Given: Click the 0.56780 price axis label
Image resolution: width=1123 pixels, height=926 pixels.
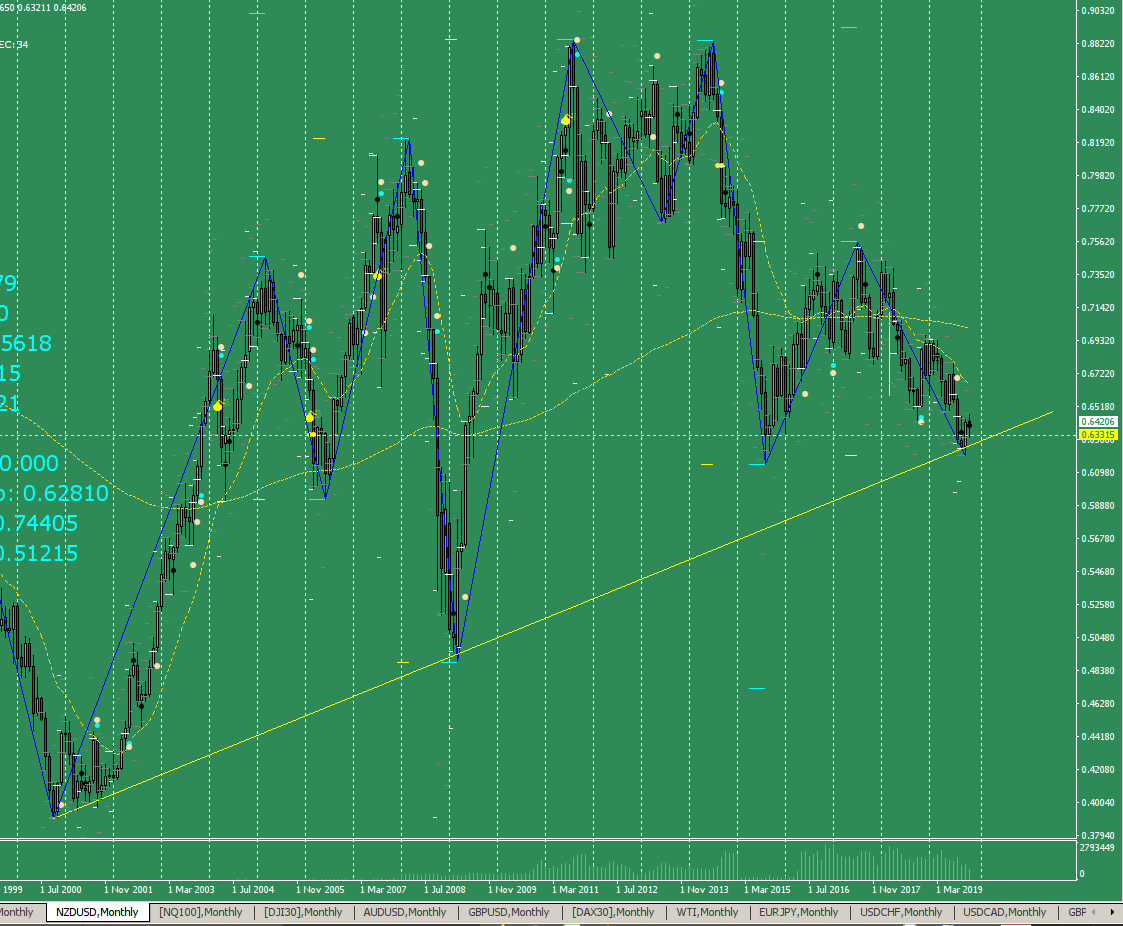Looking at the screenshot, I should [1098, 539].
